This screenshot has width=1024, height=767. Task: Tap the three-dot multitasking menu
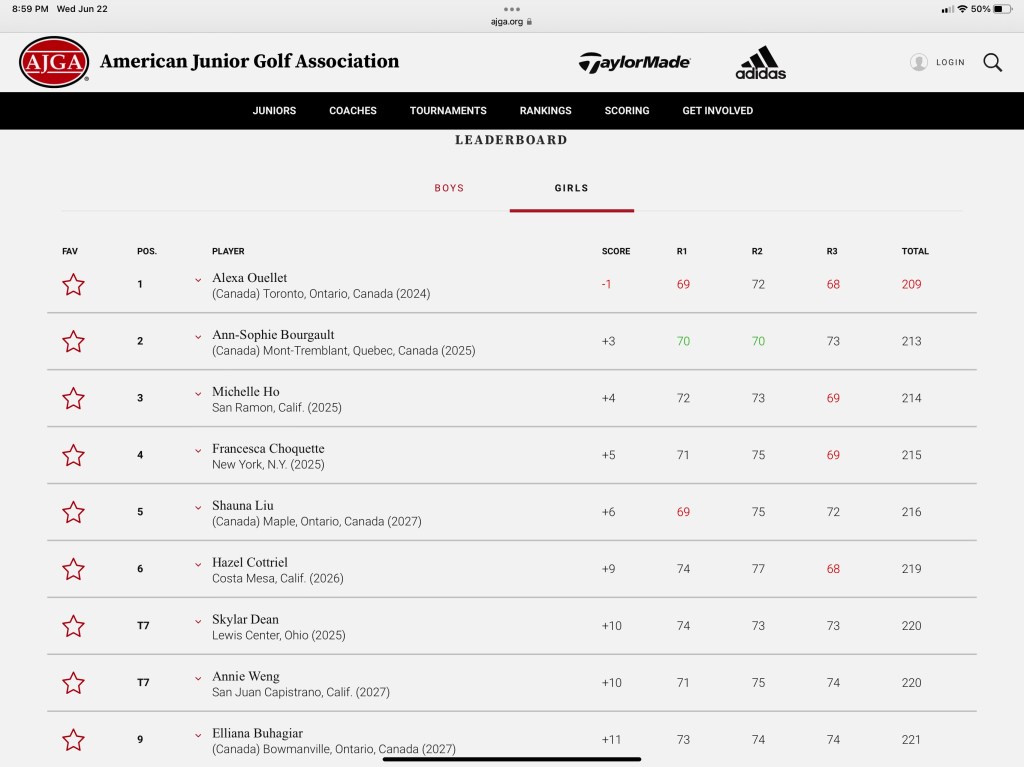click(x=512, y=9)
